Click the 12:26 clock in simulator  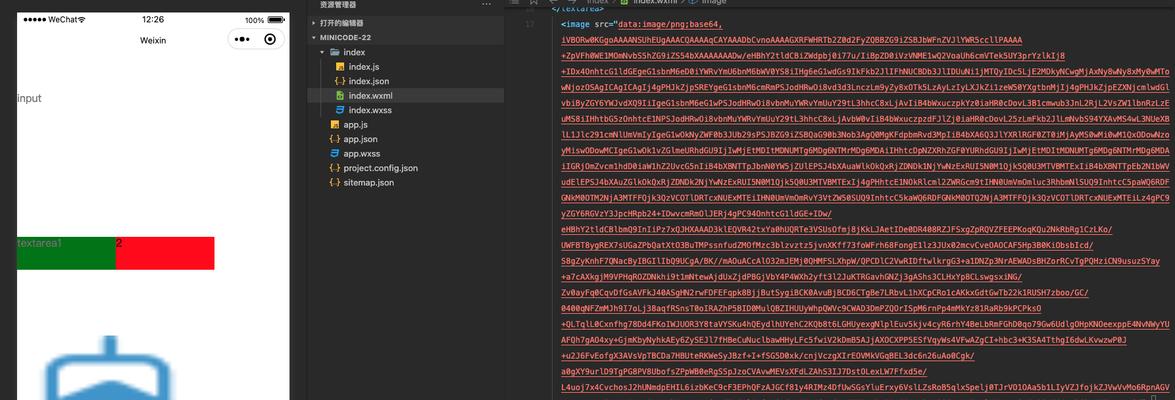pyautogui.click(x=152, y=19)
